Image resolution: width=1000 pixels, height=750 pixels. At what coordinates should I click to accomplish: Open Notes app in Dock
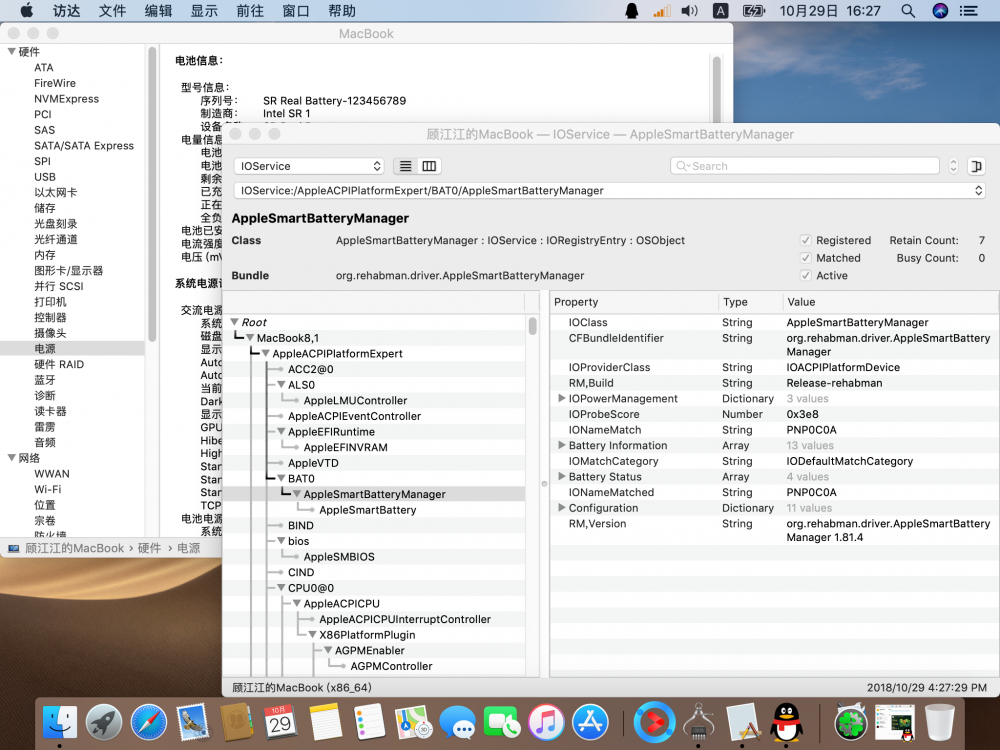pyautogui.click(x=325, y=722)
